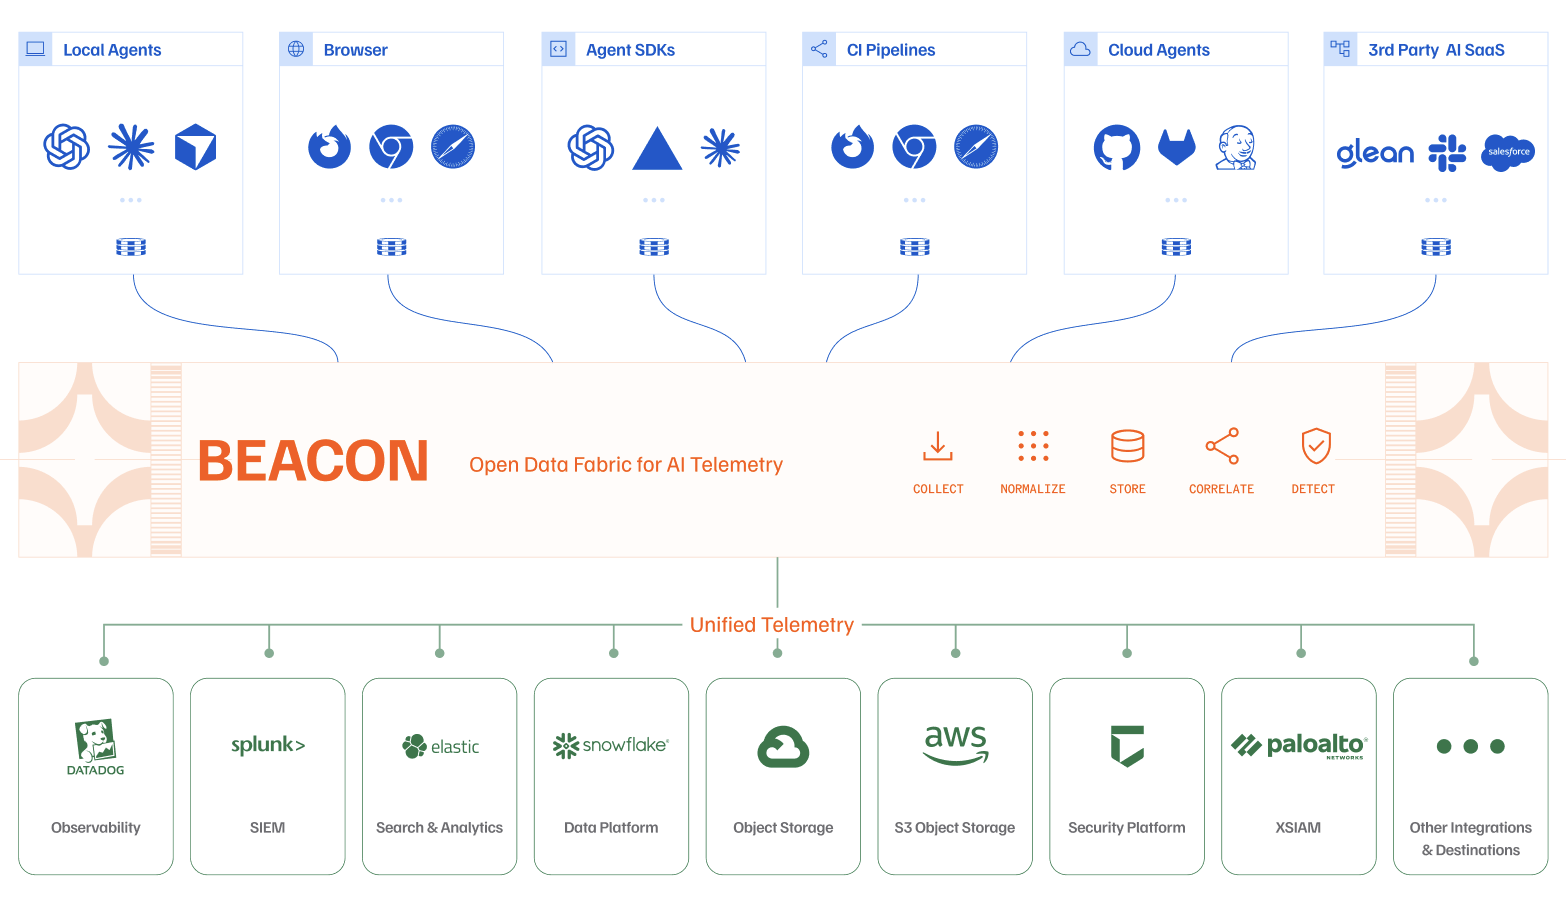Image resolution: width=1566 pixels, height=898 pixels.
Task: Click the Safari compass icon in Browser card
Action: pyautogui.click(x=453, y=147)
